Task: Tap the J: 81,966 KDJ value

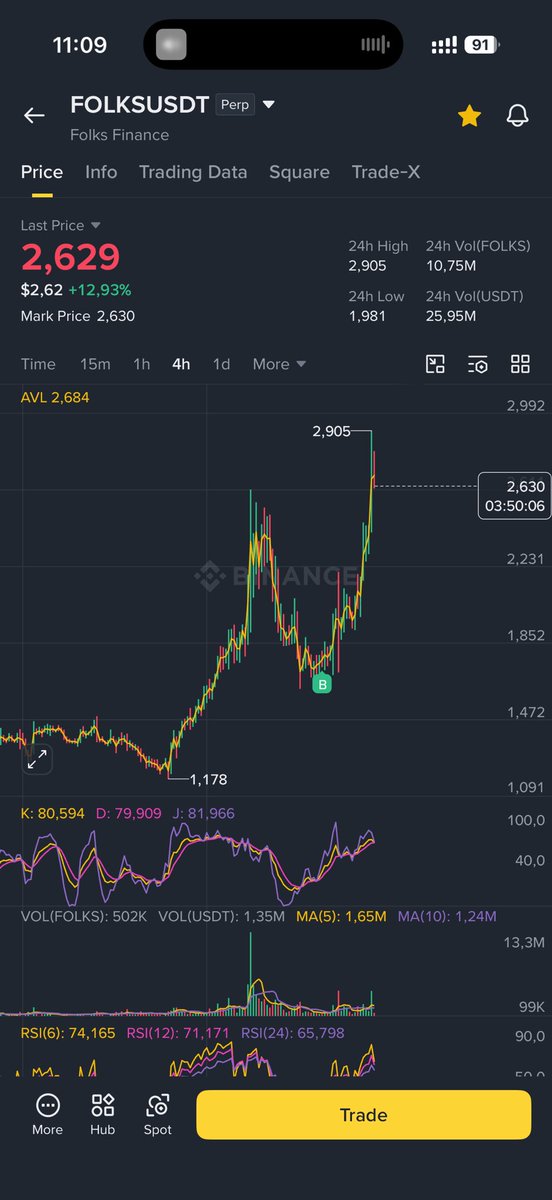Action: coord(203,813)
